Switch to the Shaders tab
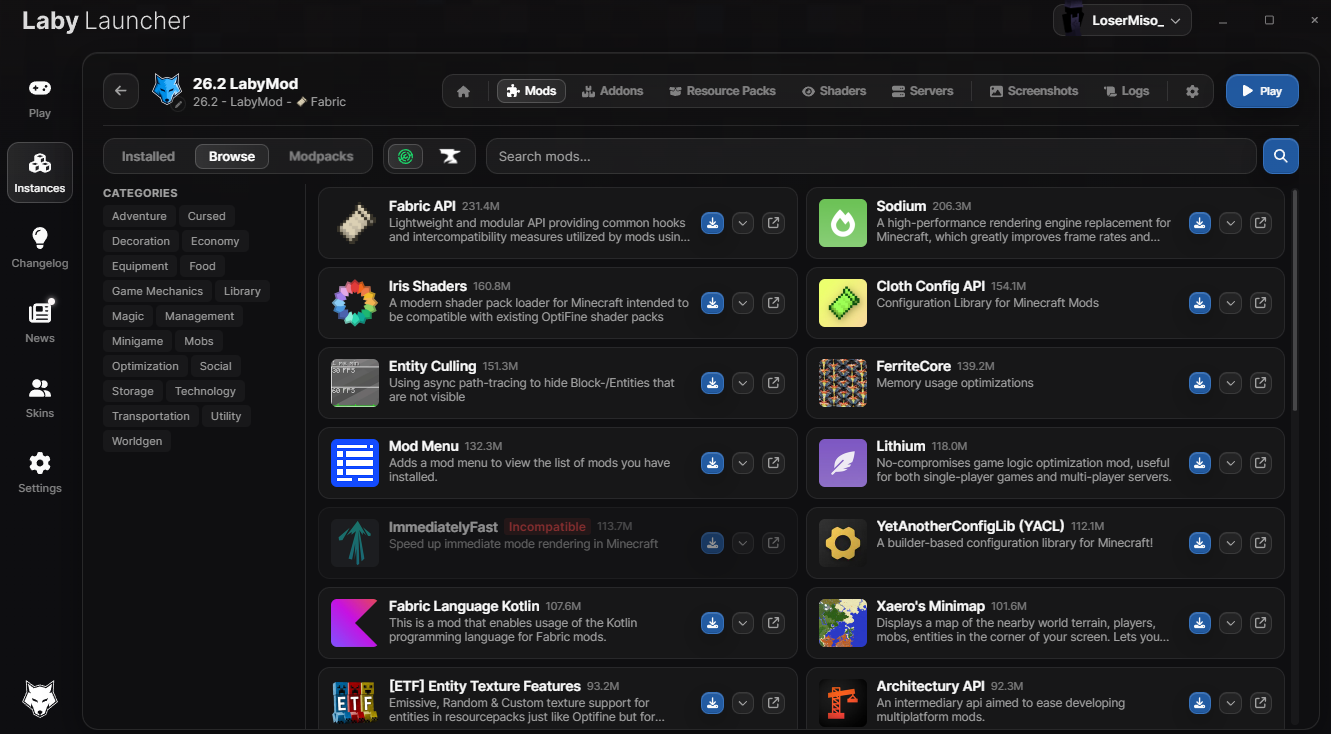 point(834,91)
